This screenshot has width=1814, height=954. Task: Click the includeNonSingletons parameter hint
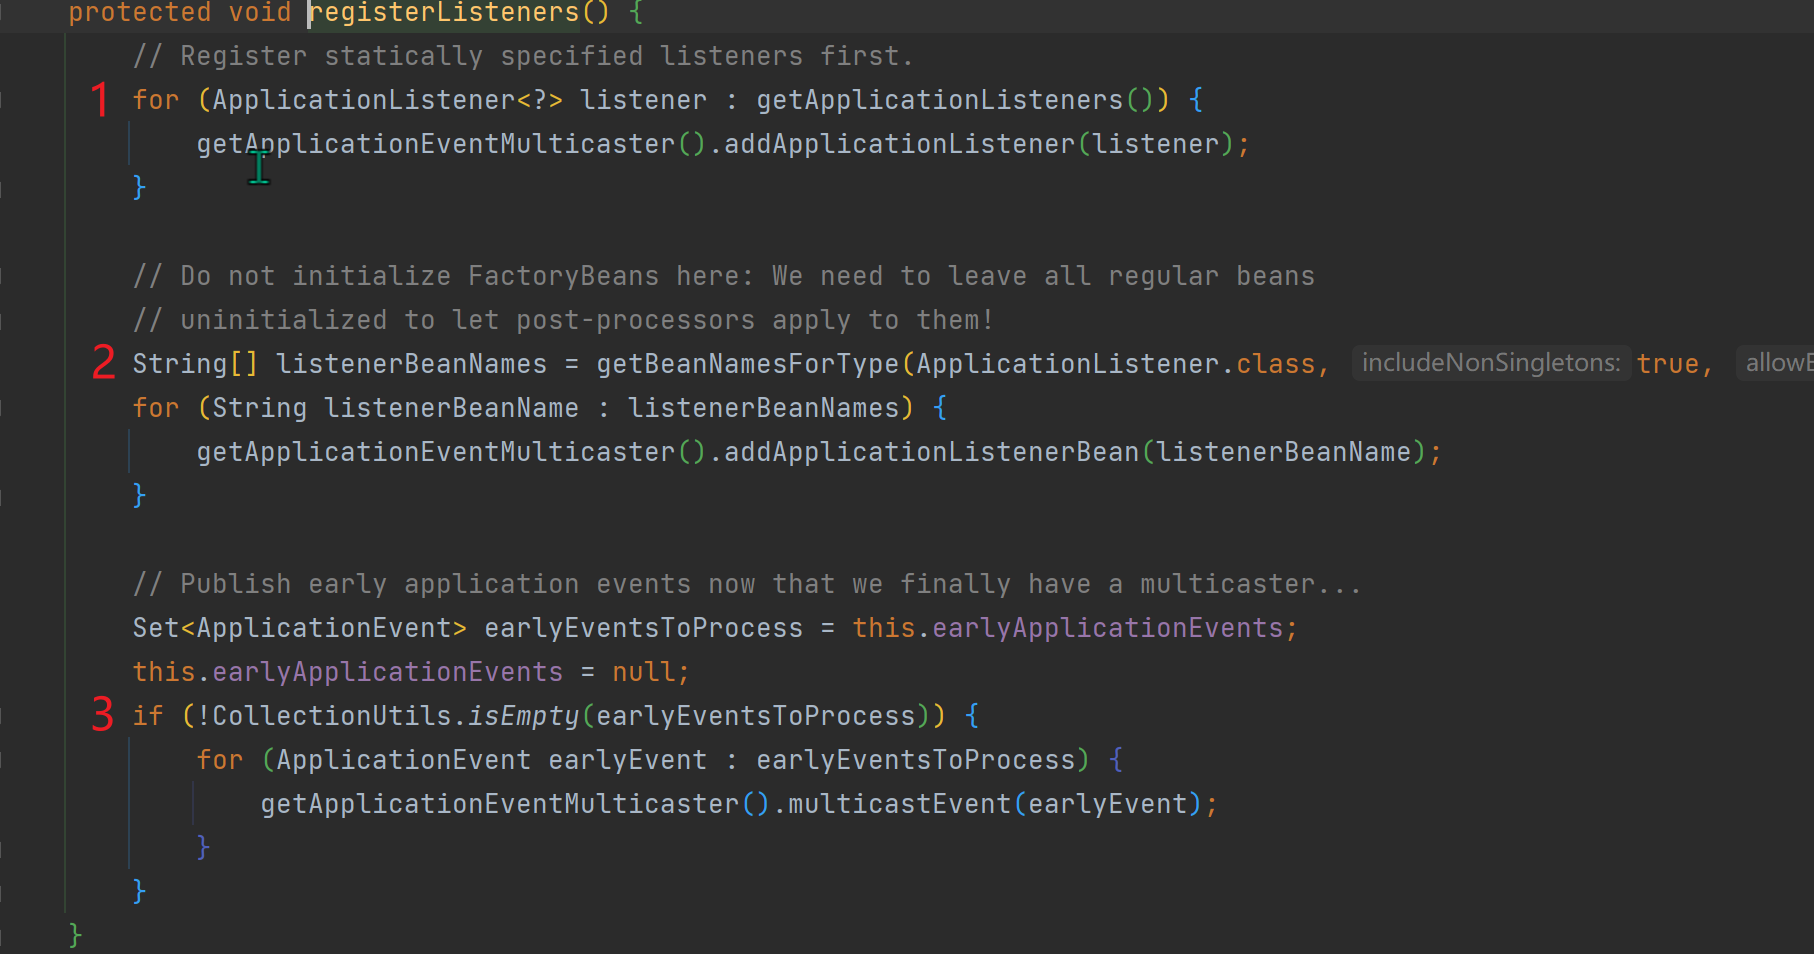tap(1491, 363)
